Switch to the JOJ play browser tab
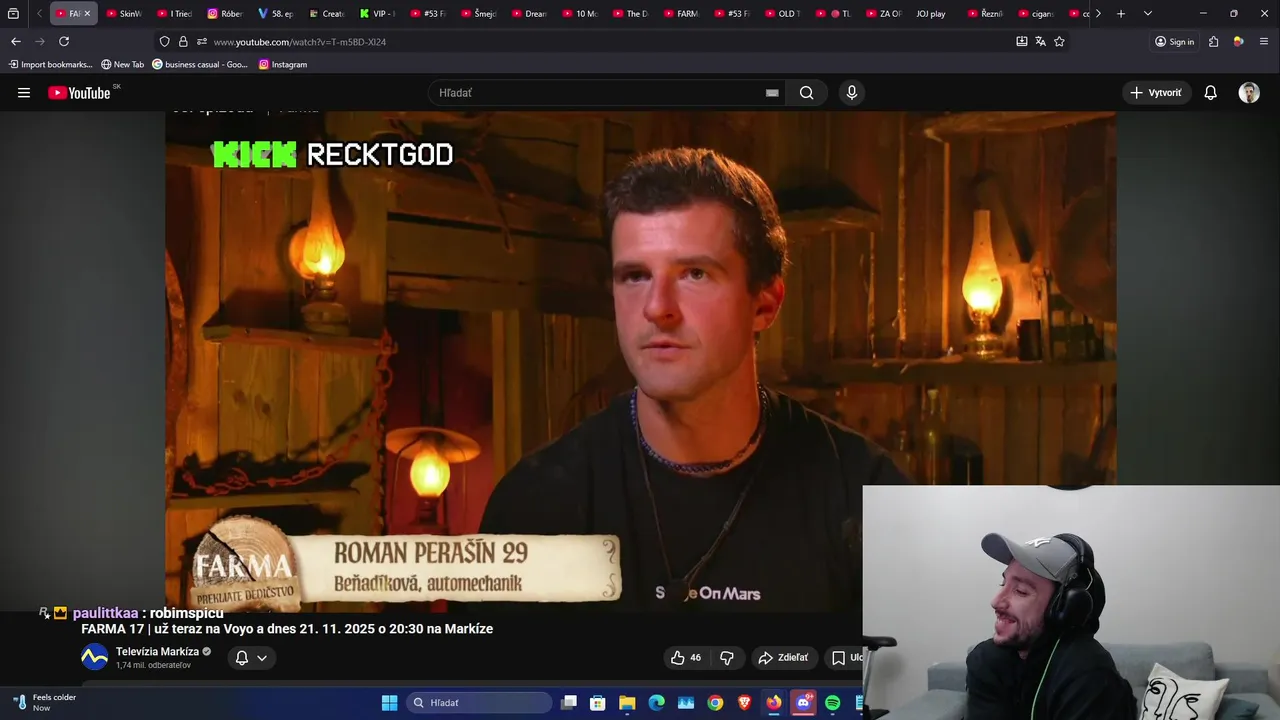Image resolution: width=1280 pixels, height=720 pixels. point(931,14)
